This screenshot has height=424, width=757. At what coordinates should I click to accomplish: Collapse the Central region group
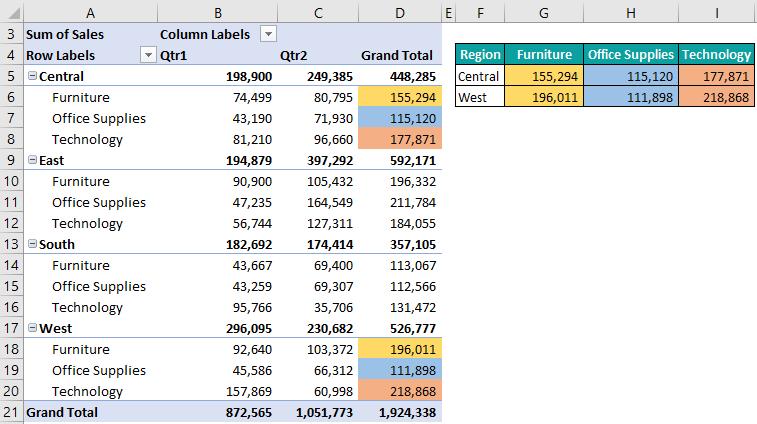[32, 76]
